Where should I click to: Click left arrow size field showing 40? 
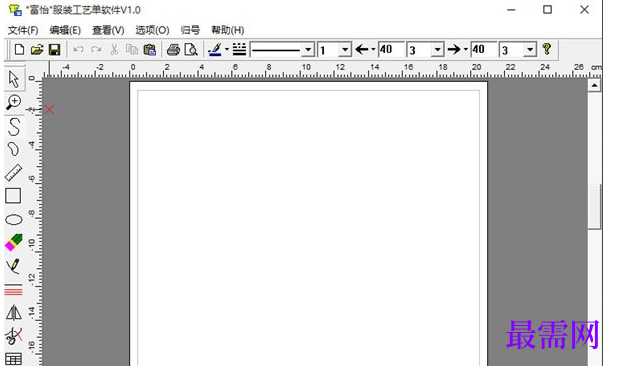(391, 50)
